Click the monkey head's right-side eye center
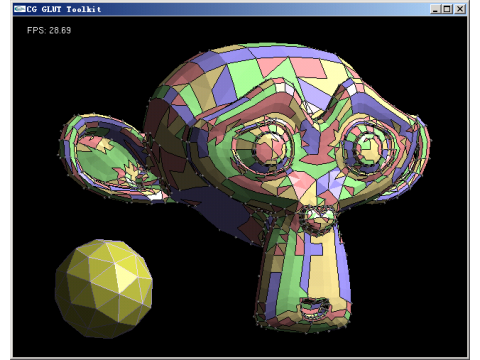The image size is (480, 360). pyautogui.click(x=368, y=148)
